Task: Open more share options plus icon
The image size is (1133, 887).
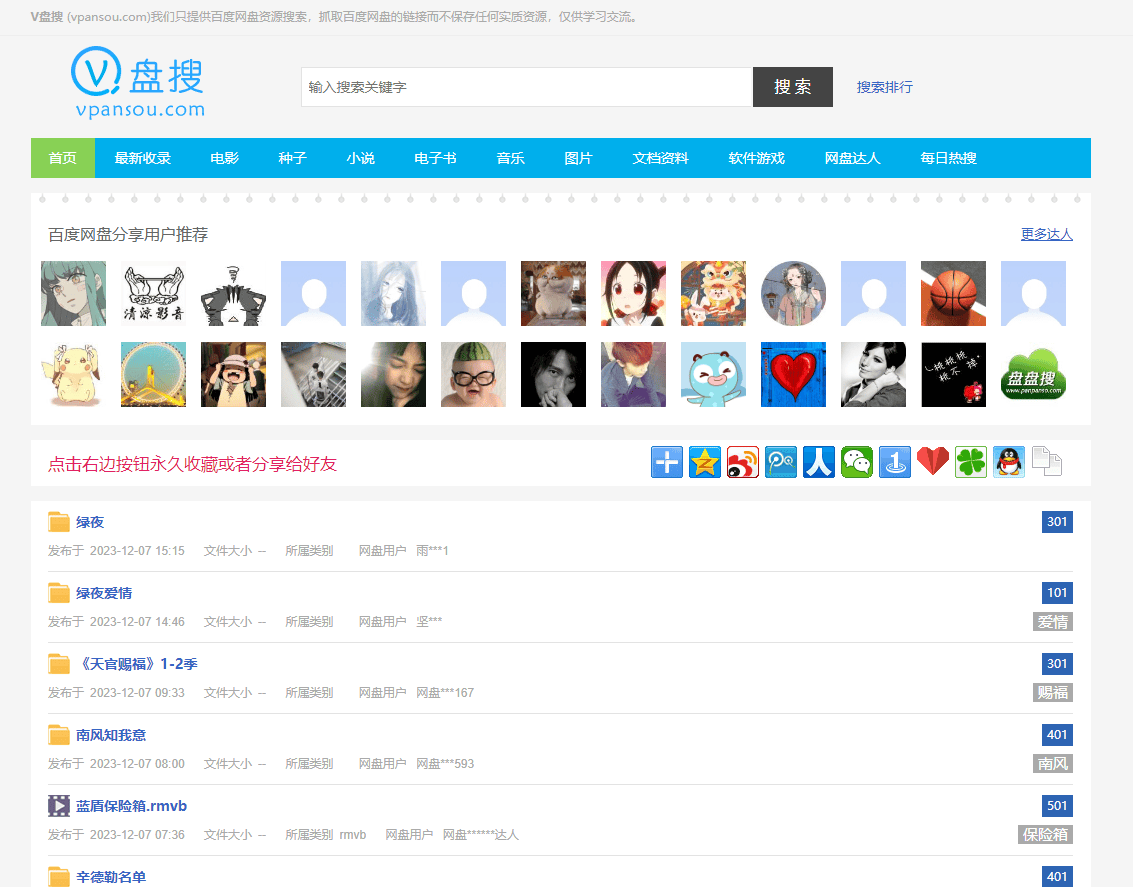Action: [667, 462]
